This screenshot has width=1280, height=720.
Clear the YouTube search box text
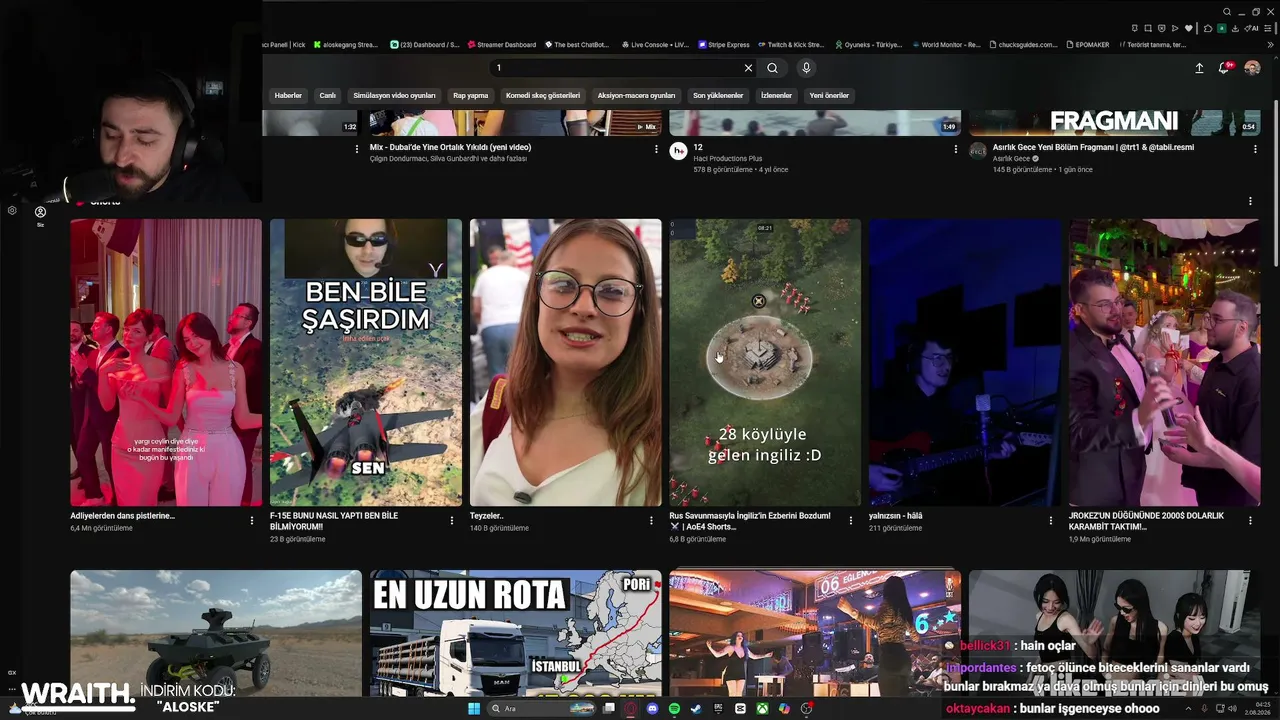click(x=748, y=68)
